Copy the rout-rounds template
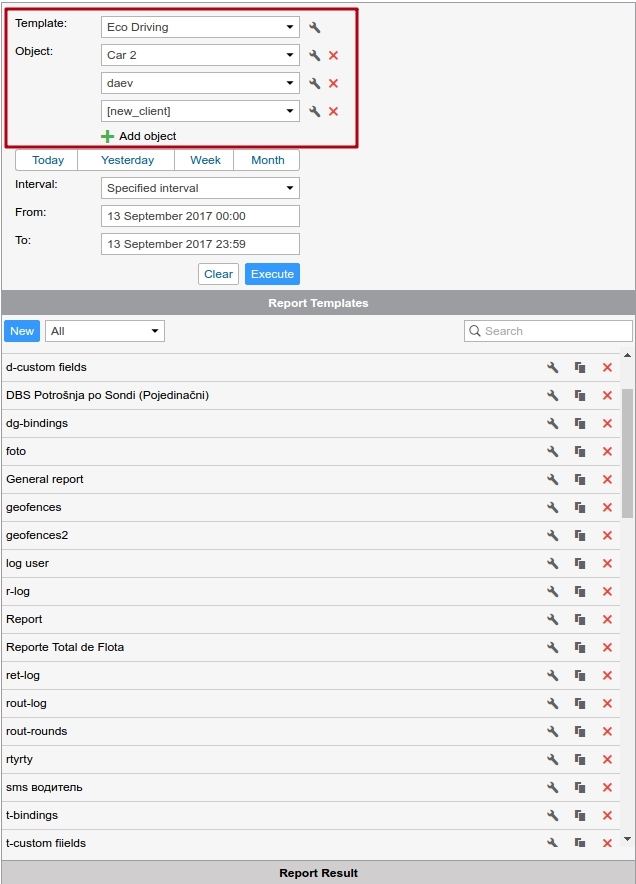The height and width of the screenshot is (884, 636). pos(580,732)
